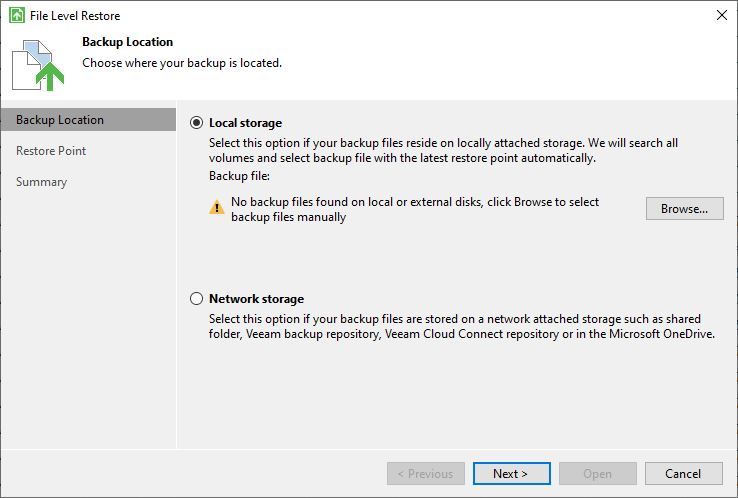
Task: Click the restore documents icon with green arrow
Action: [x=38, y=65]
